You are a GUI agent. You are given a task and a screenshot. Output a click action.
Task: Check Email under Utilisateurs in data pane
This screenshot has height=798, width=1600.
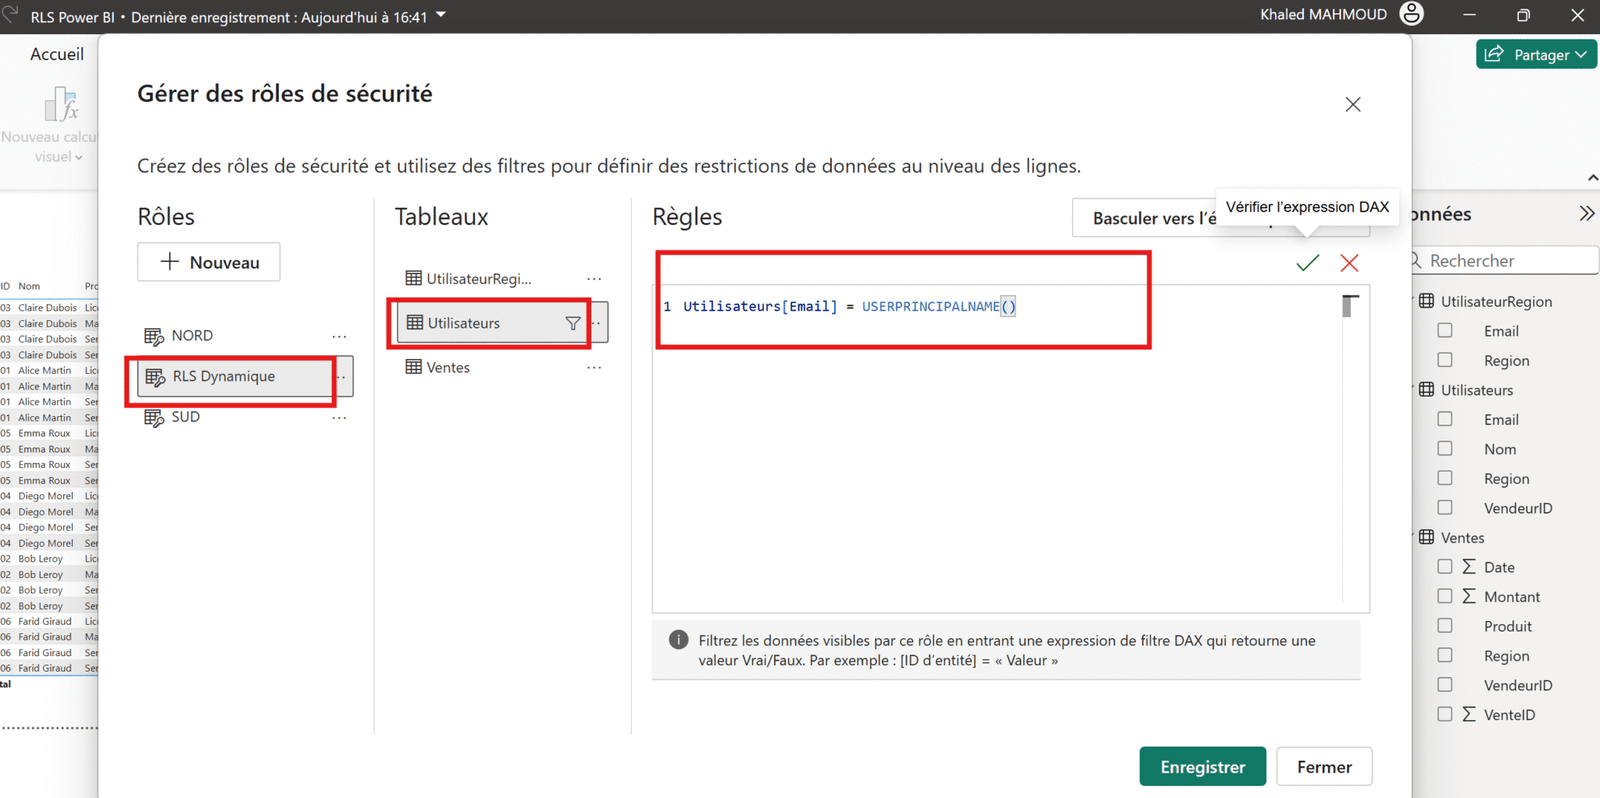1445,419
